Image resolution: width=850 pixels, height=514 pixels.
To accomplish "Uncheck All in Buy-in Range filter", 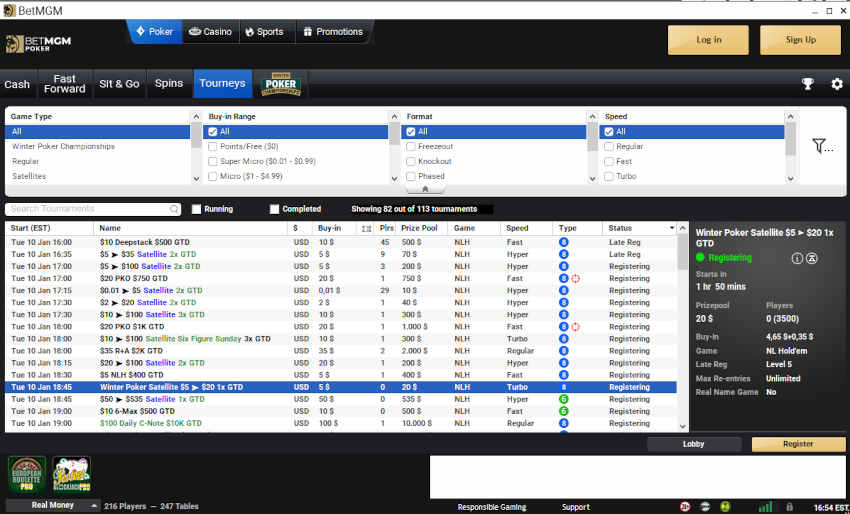I will [x=212, y=132].
